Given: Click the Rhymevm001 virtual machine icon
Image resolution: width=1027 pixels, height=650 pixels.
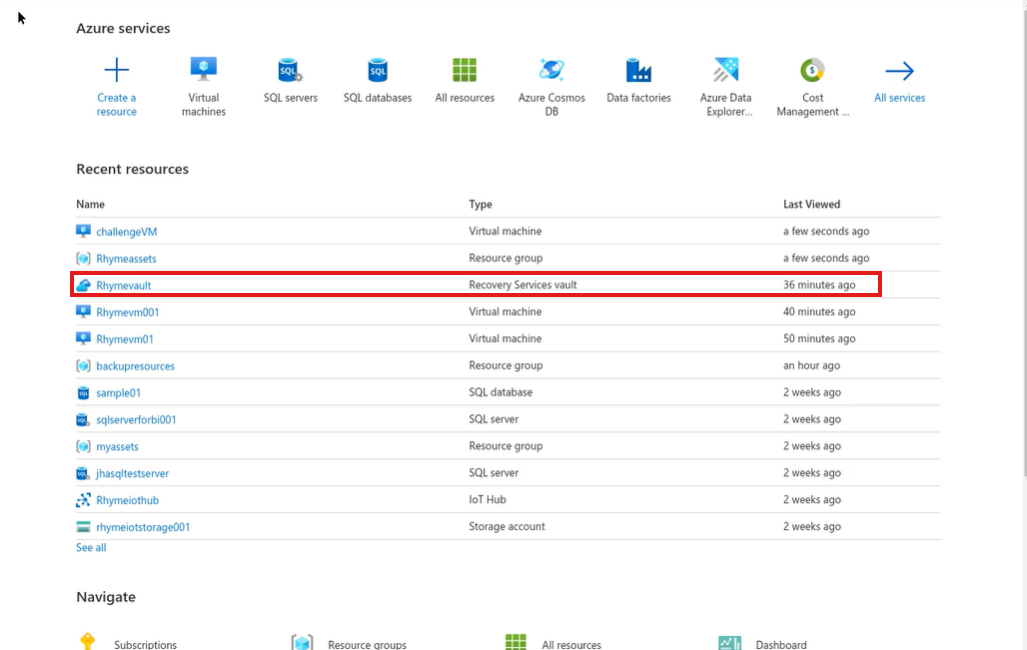Looking at the screenshot, I should (83, 312).
